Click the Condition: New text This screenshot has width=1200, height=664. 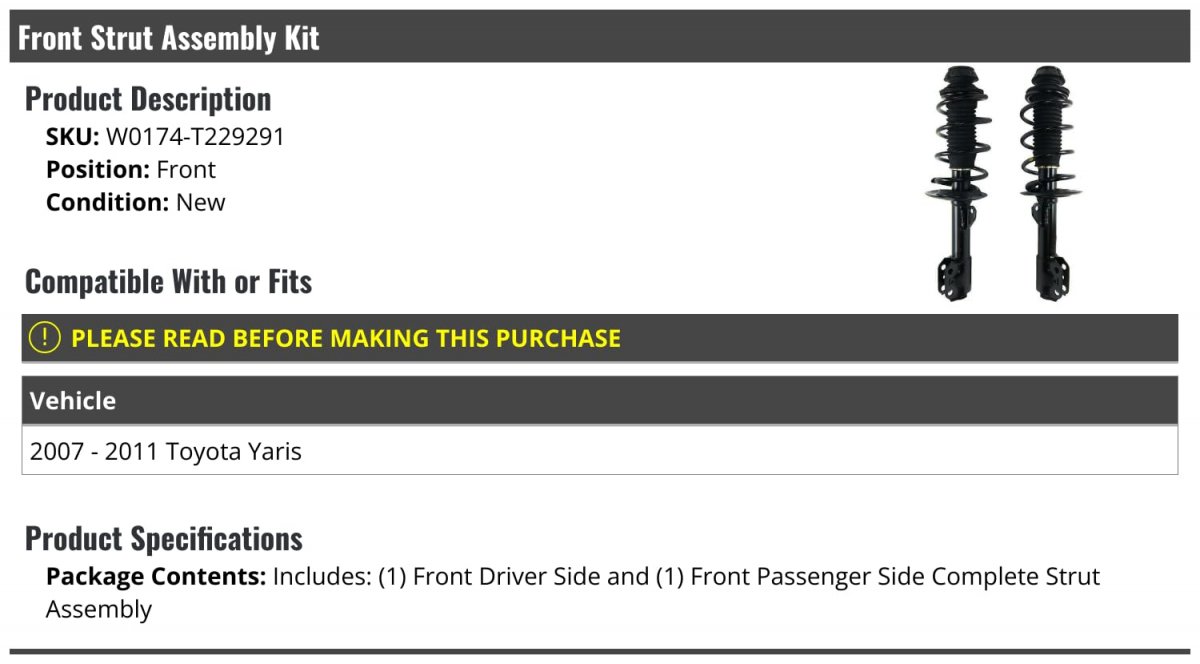pos(136,203)
